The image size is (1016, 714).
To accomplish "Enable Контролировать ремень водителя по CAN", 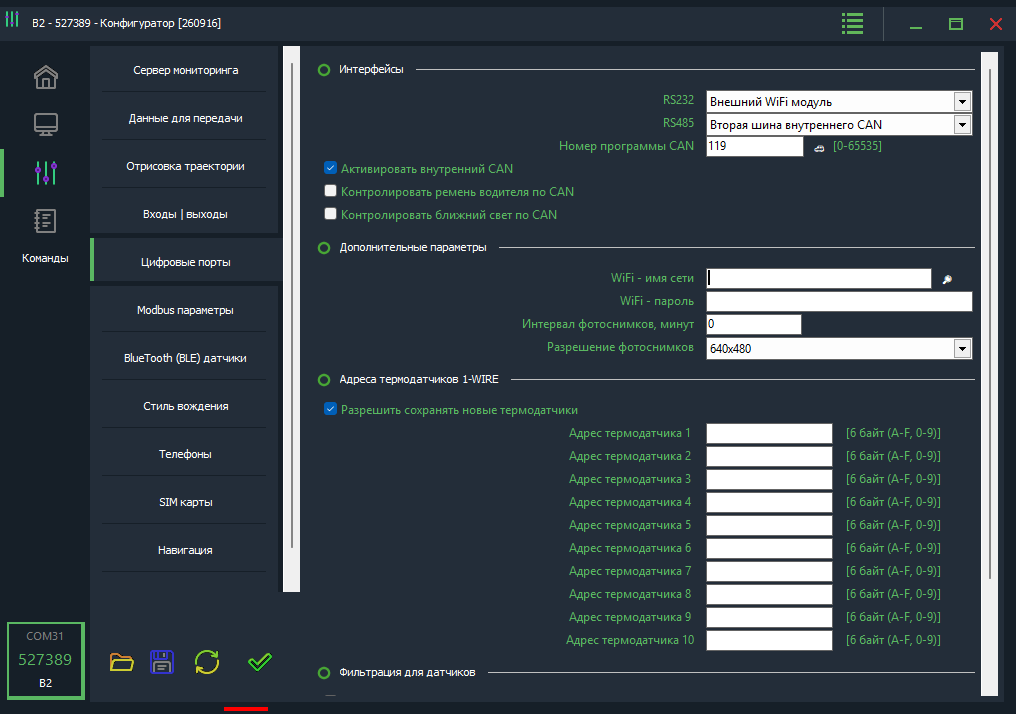I will [330, 191].
